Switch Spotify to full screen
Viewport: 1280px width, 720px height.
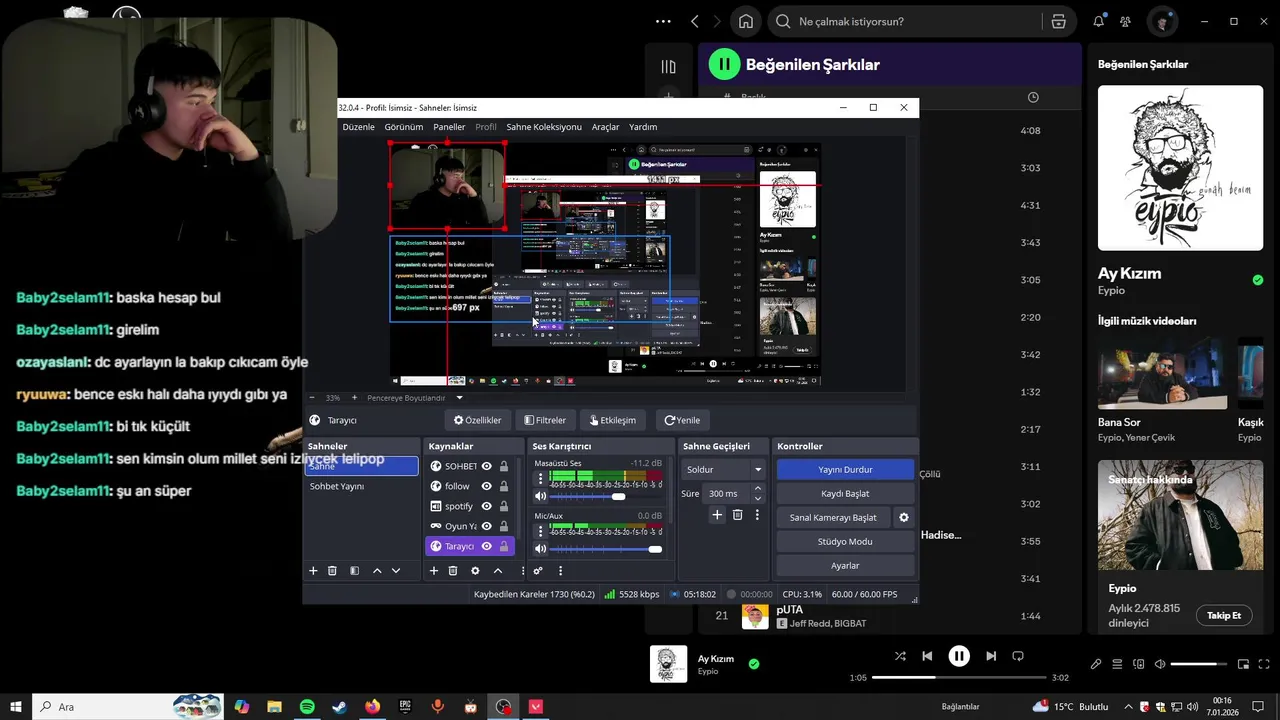click(x=1266, y=664)
